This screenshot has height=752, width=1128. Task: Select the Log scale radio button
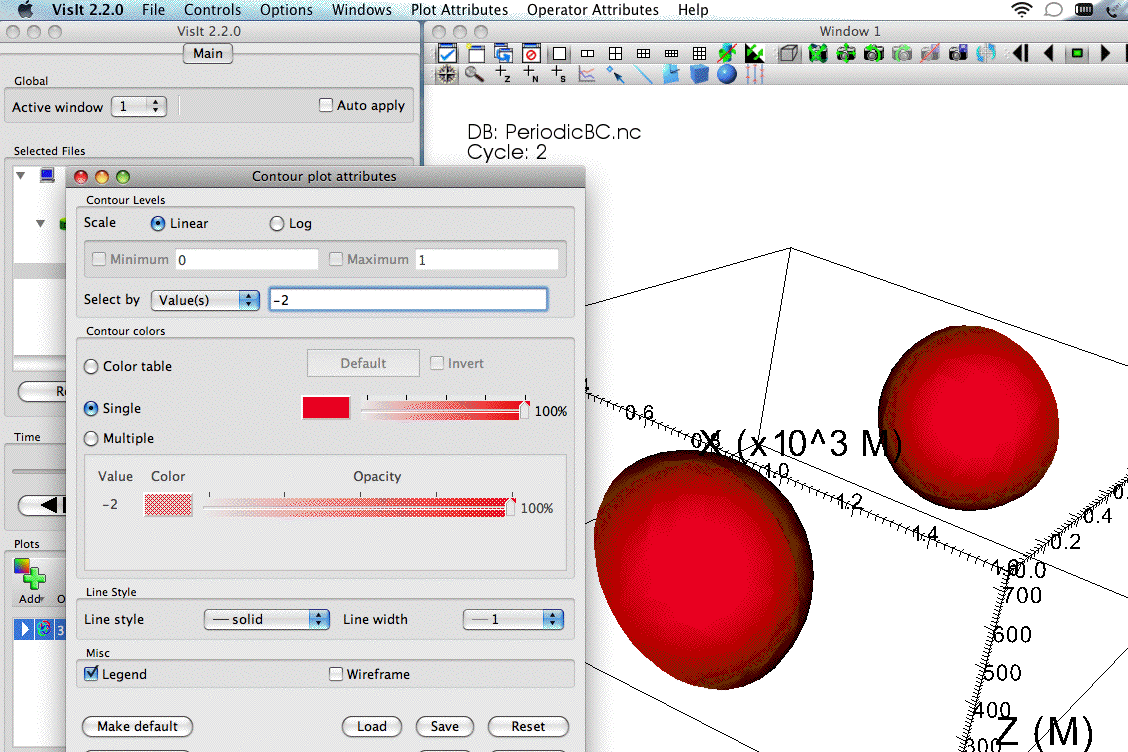pyautogui.click(x=277, y=224)
